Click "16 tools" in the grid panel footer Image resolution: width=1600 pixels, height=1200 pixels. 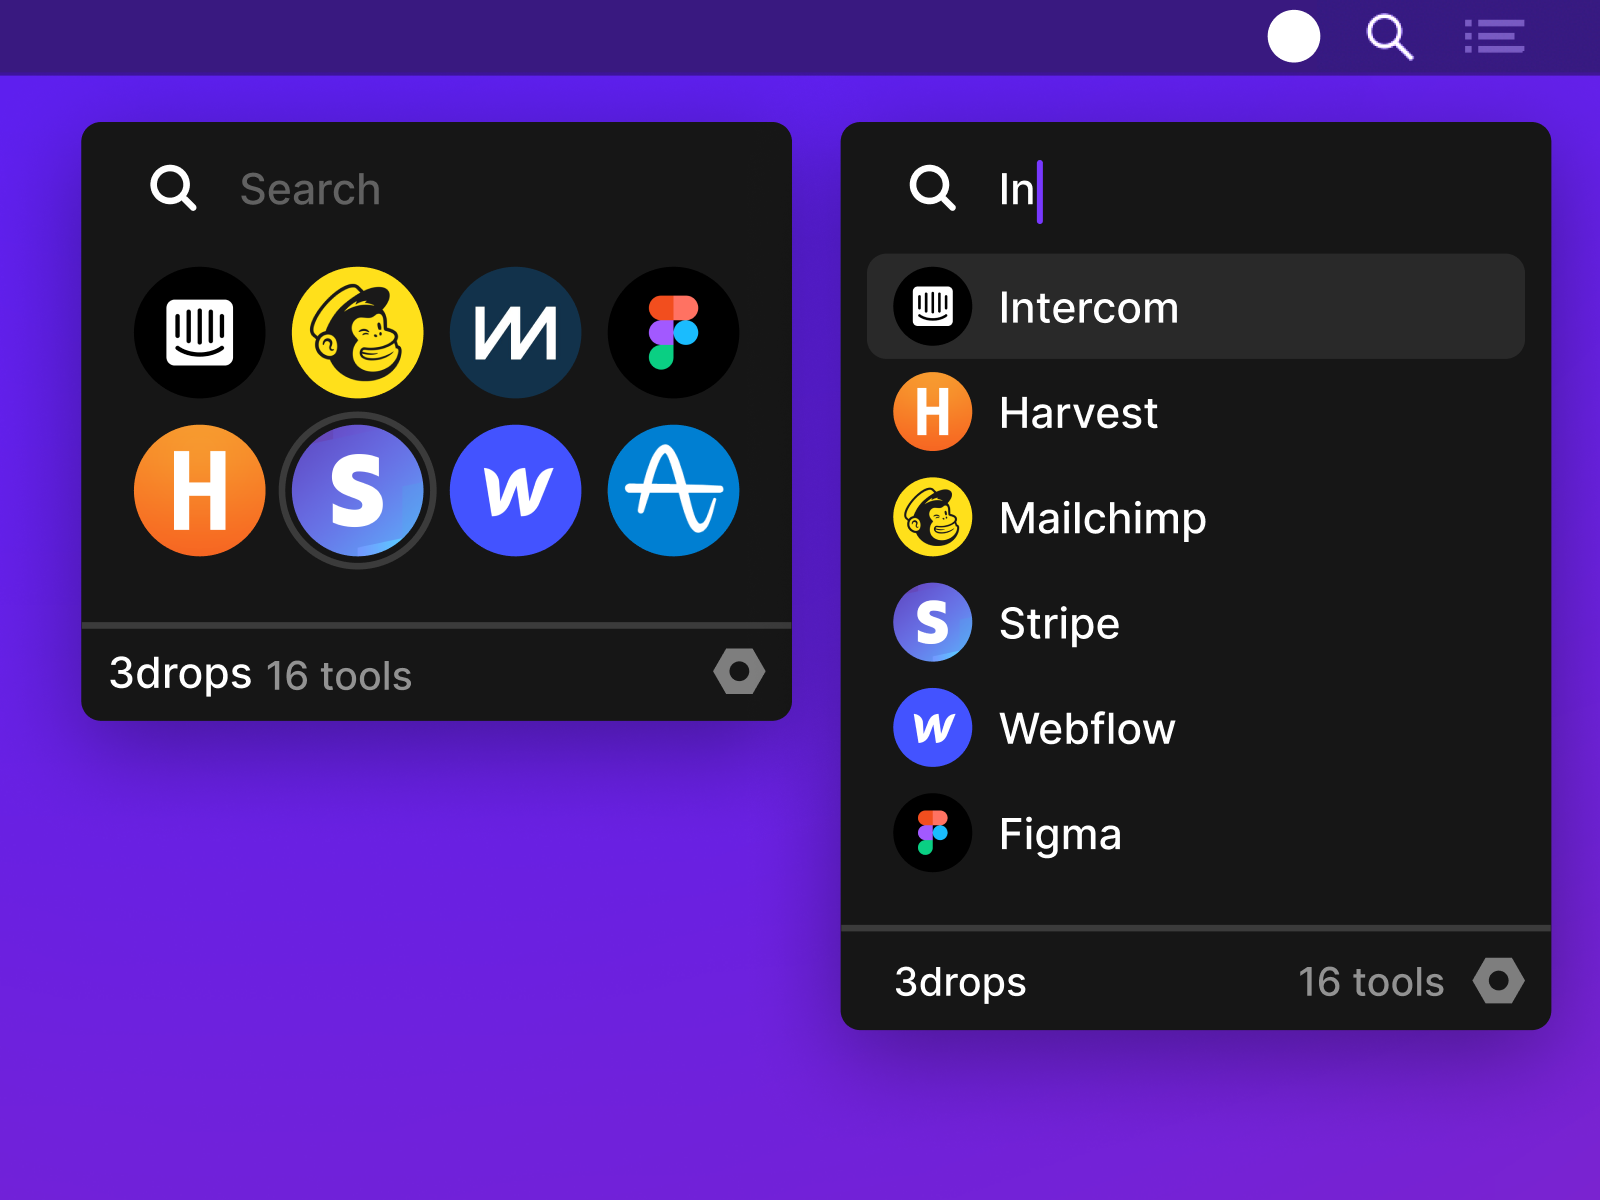pos(339,676)
